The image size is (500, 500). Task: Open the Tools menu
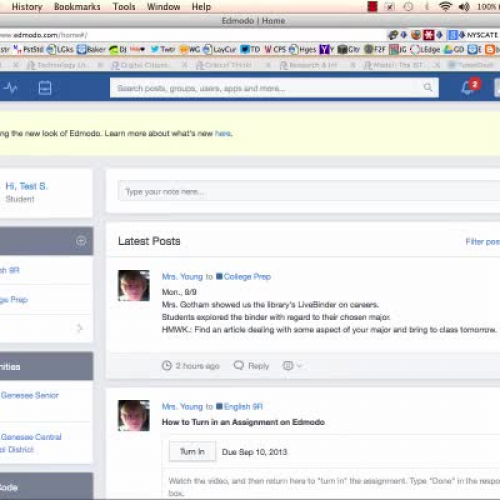(x=124, y=7)
